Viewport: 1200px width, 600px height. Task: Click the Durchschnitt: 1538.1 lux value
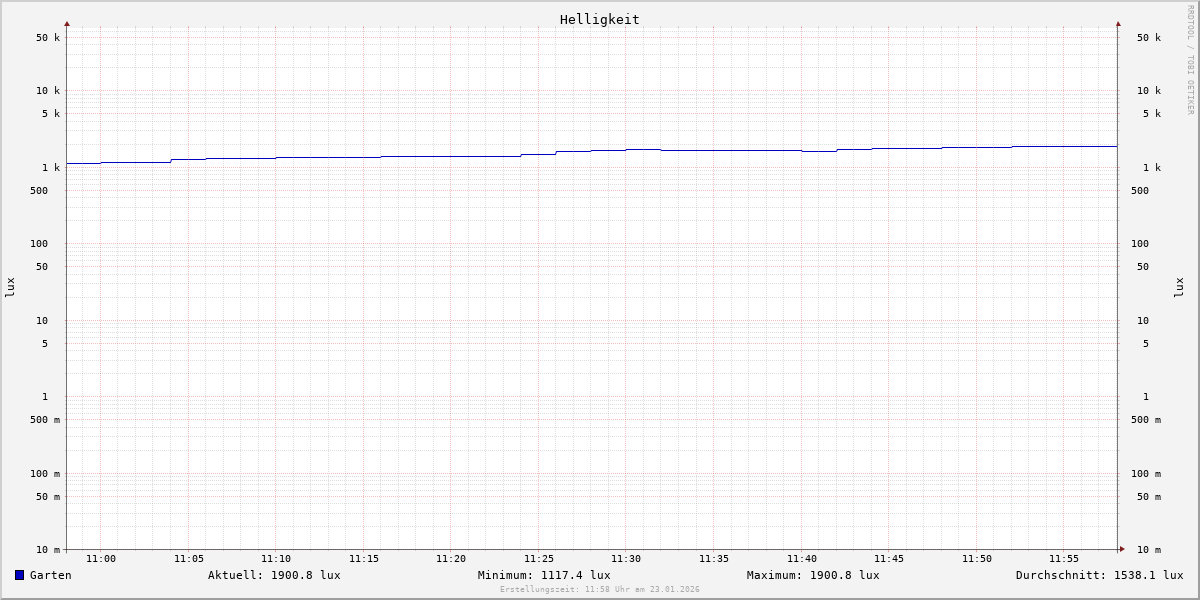pyautogui.click(x=1099, y=575)
